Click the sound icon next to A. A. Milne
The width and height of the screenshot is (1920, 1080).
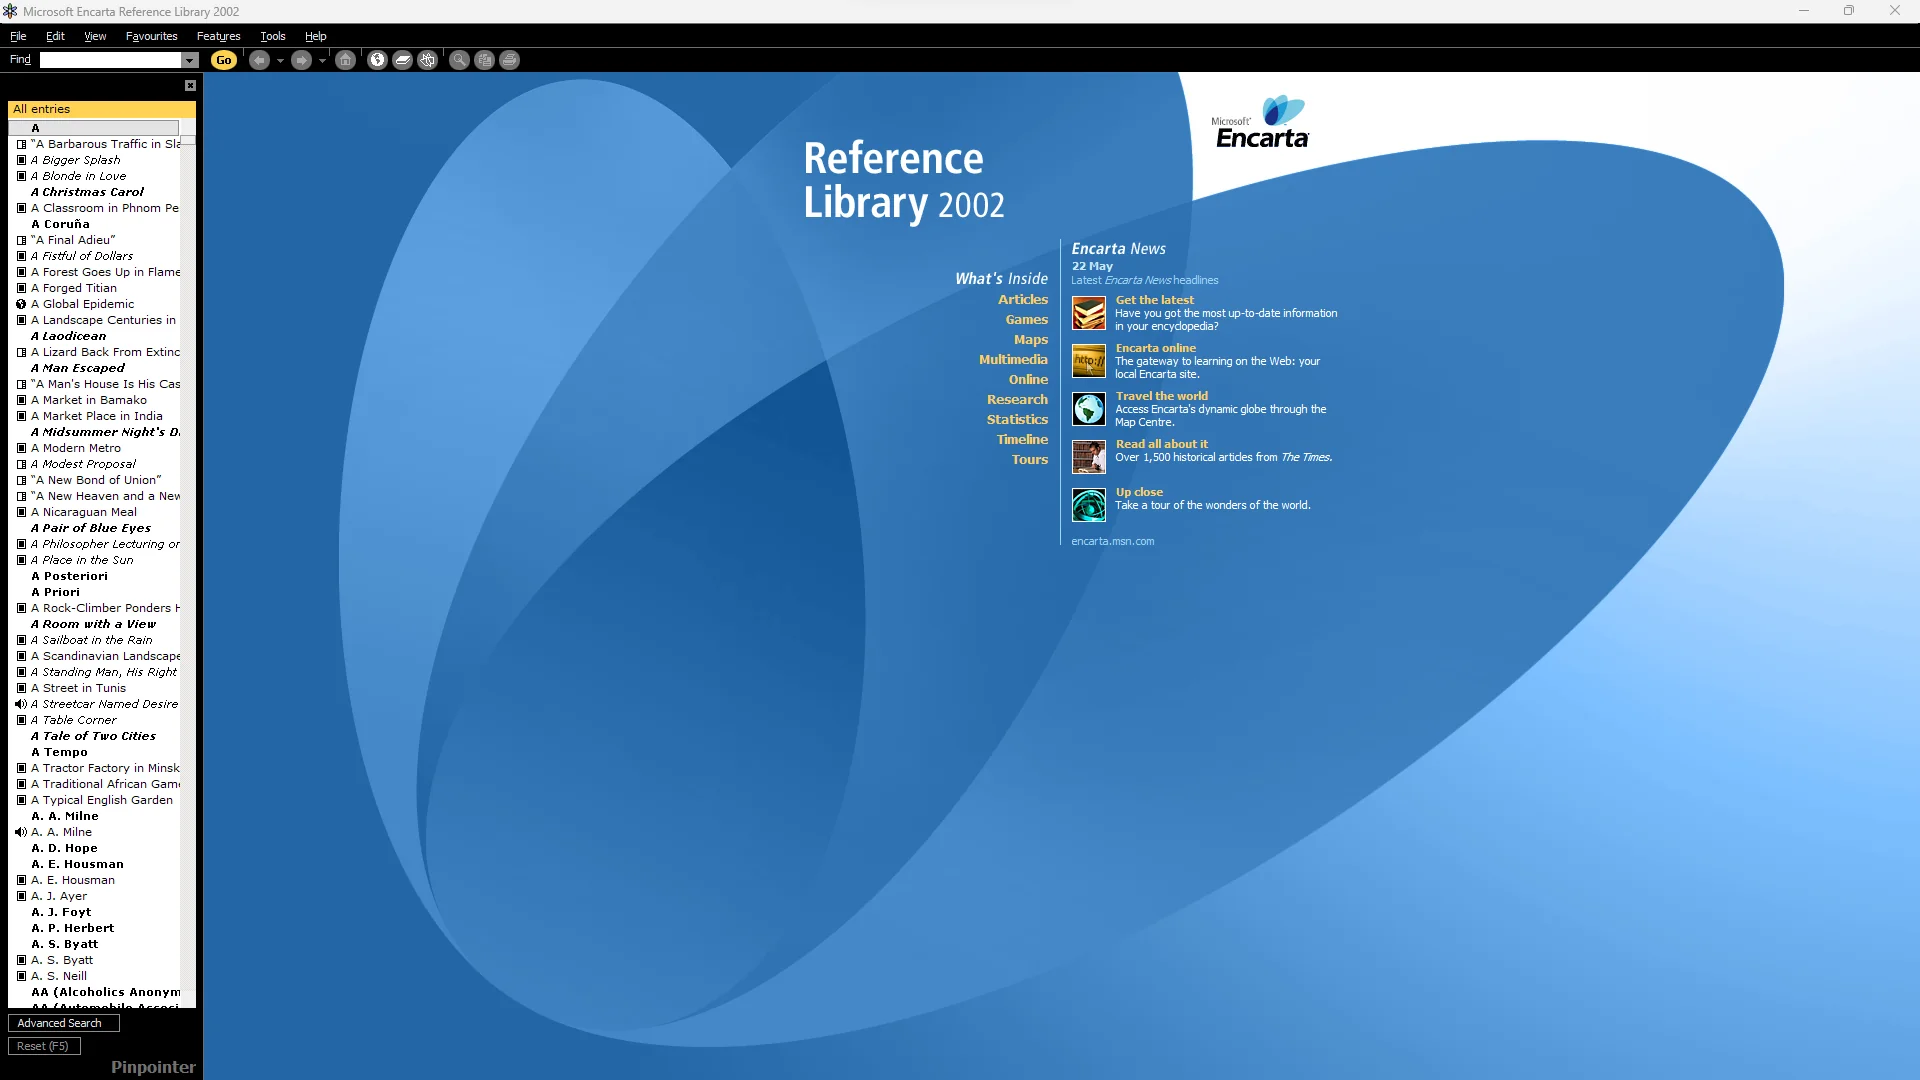(21, 832)
